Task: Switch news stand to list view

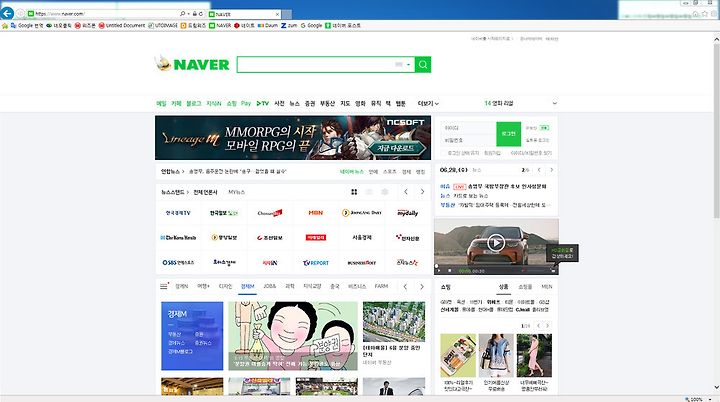Action: click(x=369, y=192)
